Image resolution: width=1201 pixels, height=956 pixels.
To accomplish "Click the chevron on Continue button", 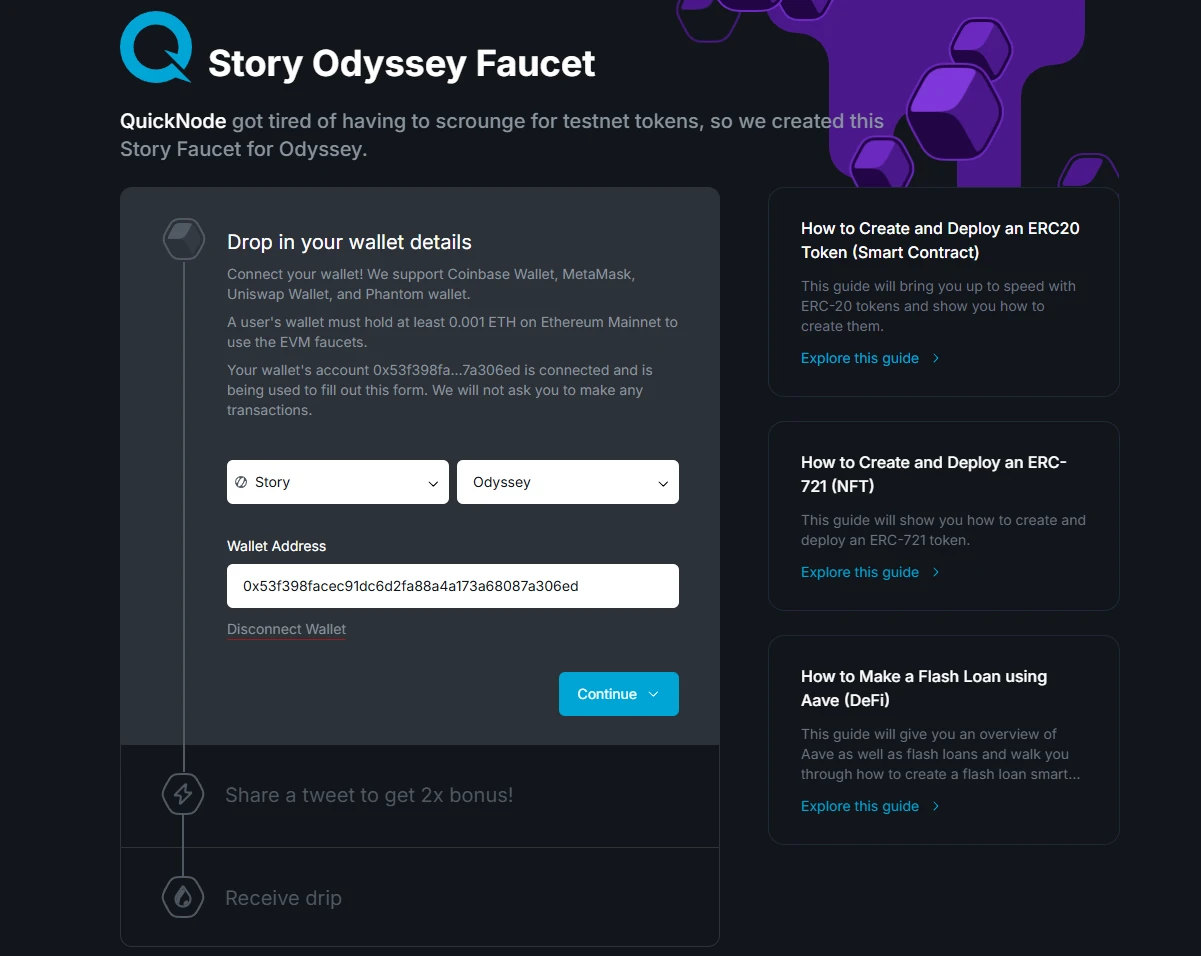I will [x=654, y=694].
